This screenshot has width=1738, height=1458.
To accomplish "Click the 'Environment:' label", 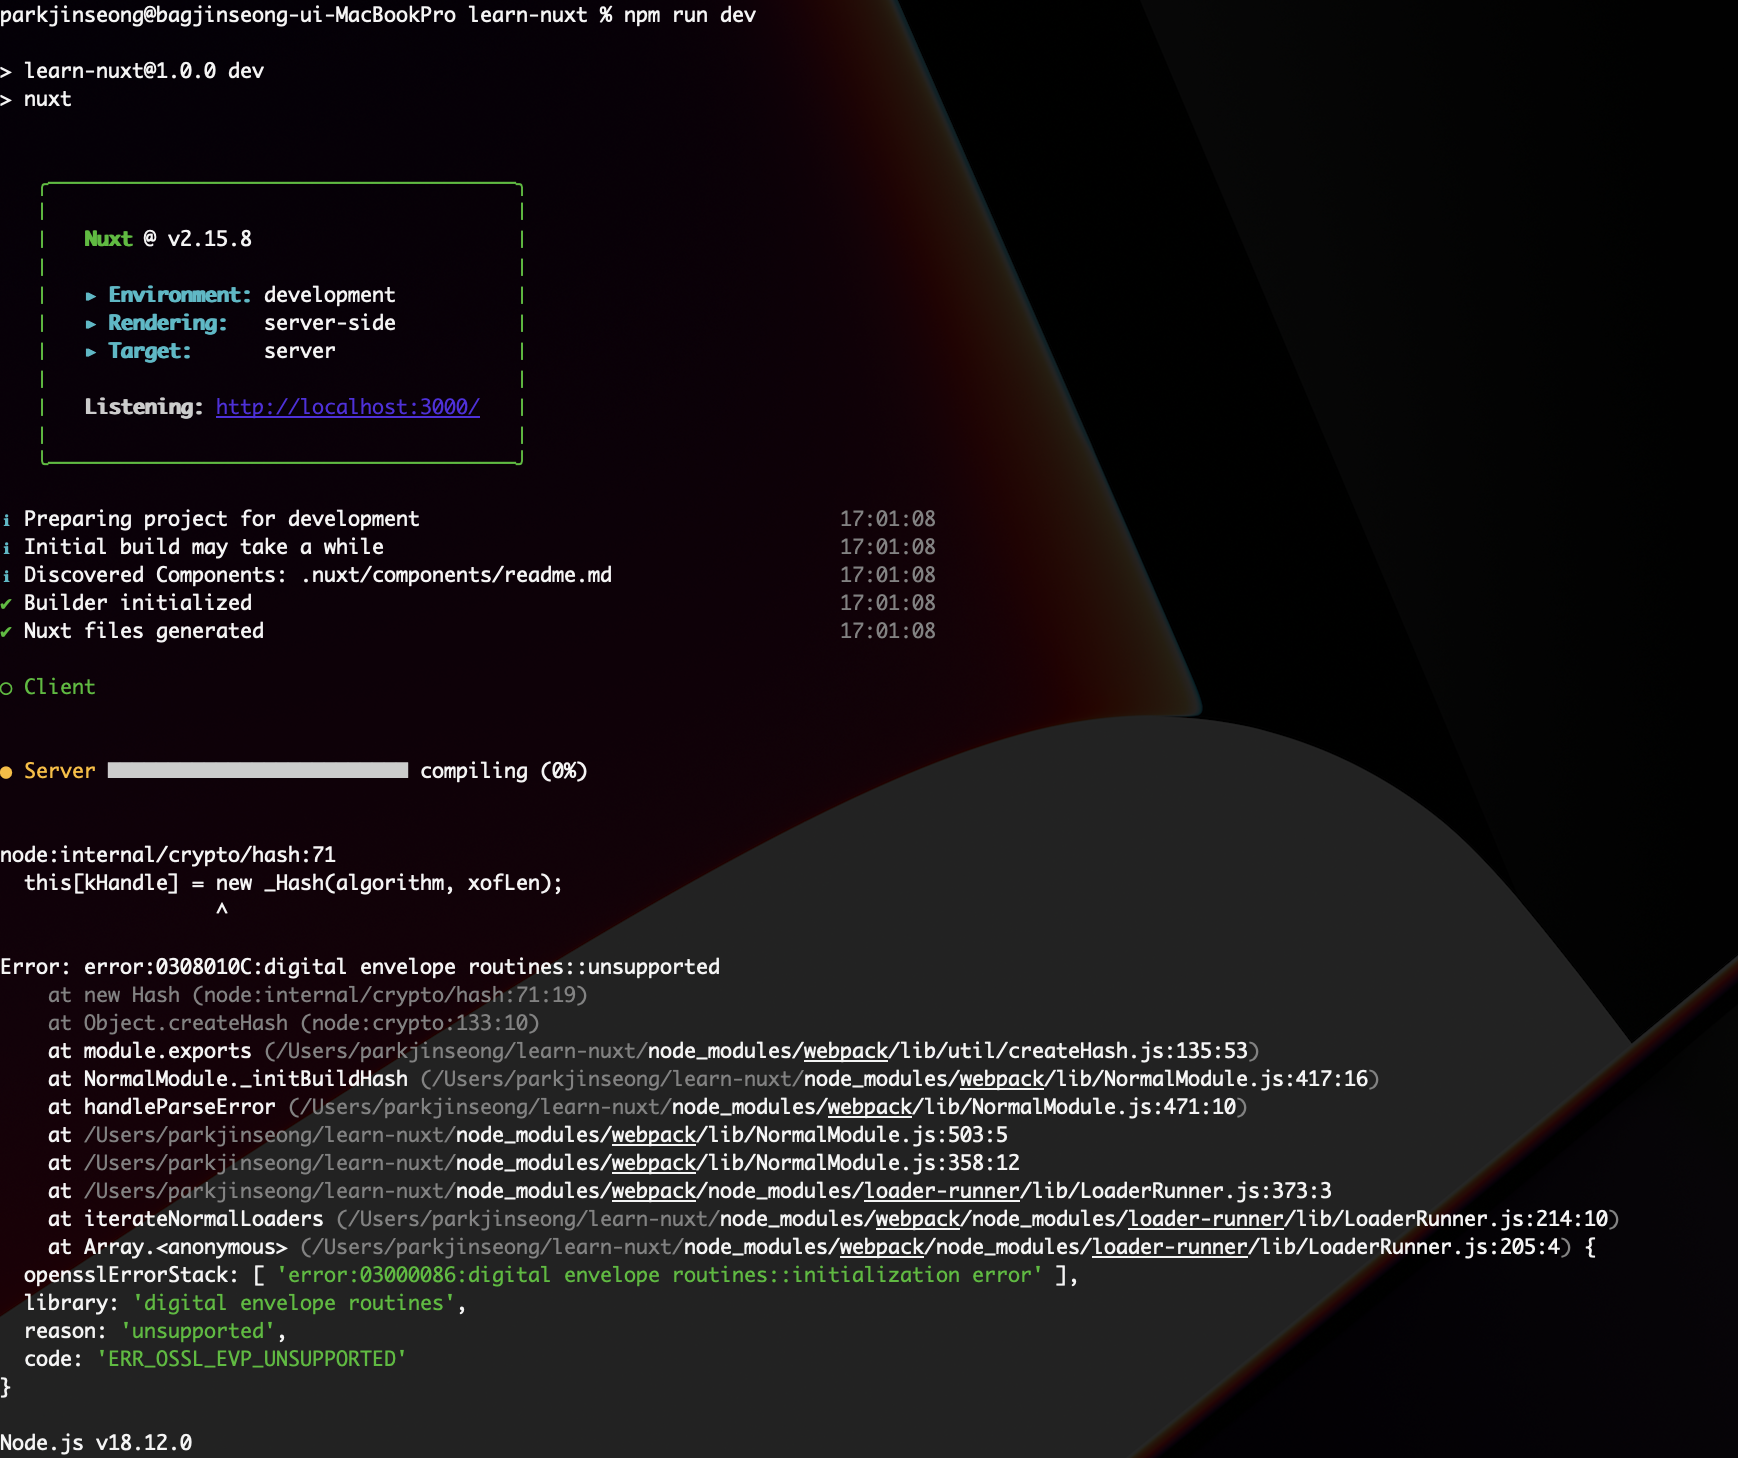I will [x=180, y=295].
